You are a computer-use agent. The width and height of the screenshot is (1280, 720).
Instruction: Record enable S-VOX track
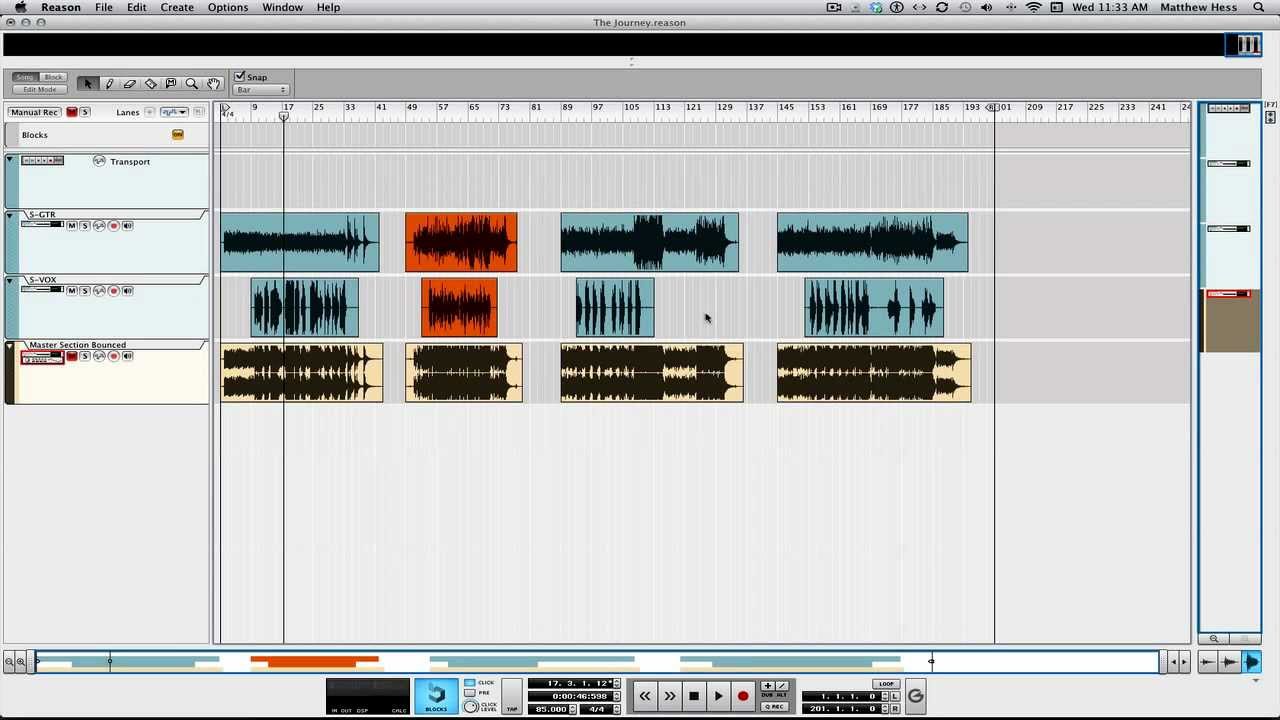tap(114, 291)
